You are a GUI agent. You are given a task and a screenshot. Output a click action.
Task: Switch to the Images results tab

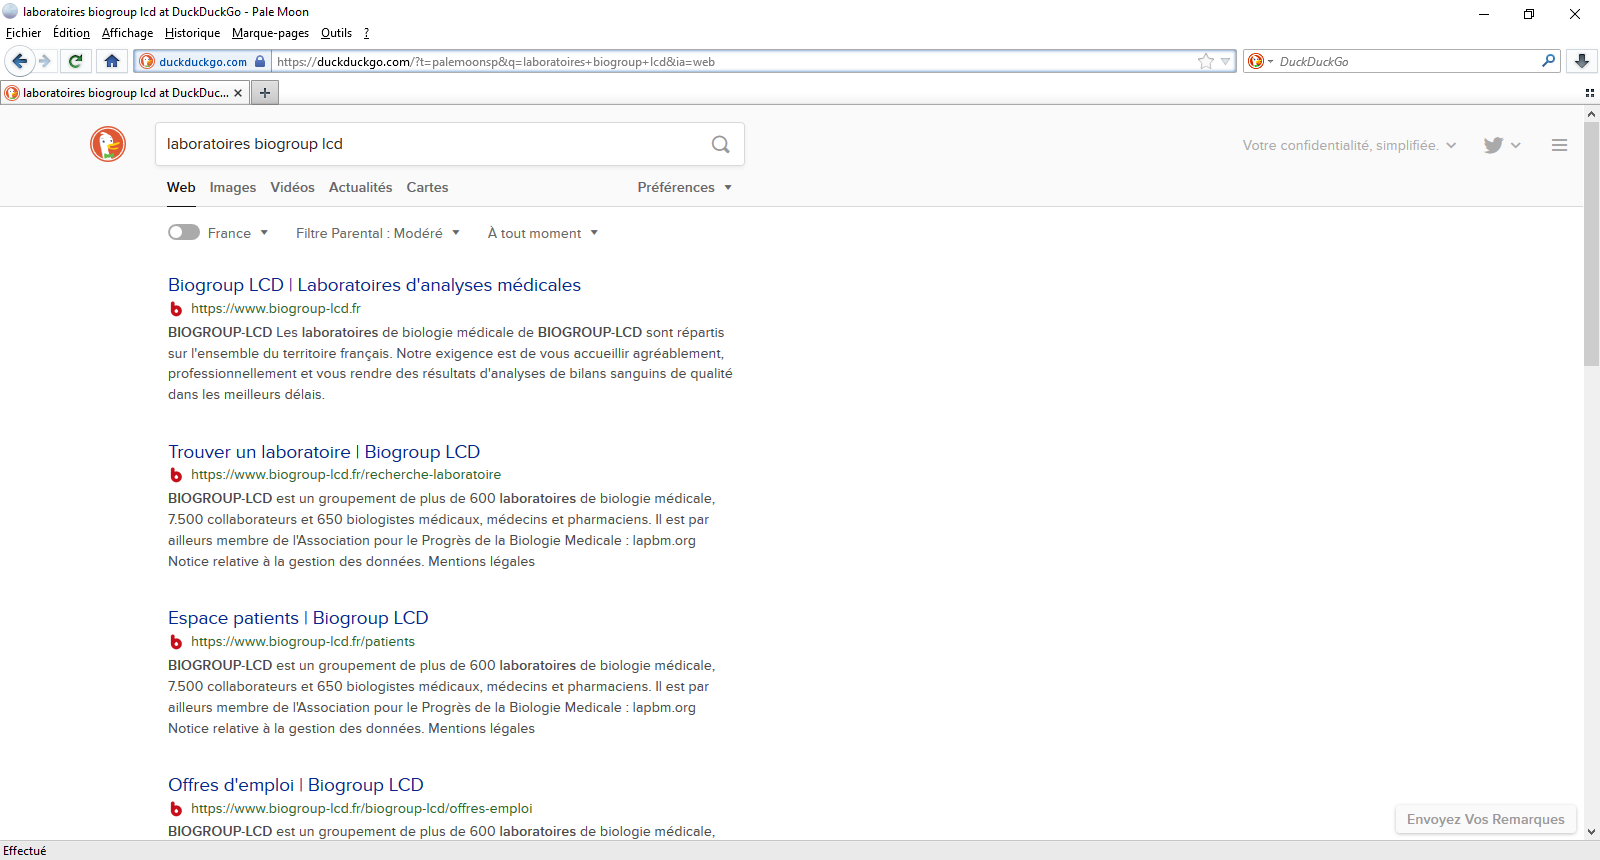coord(233,187)
